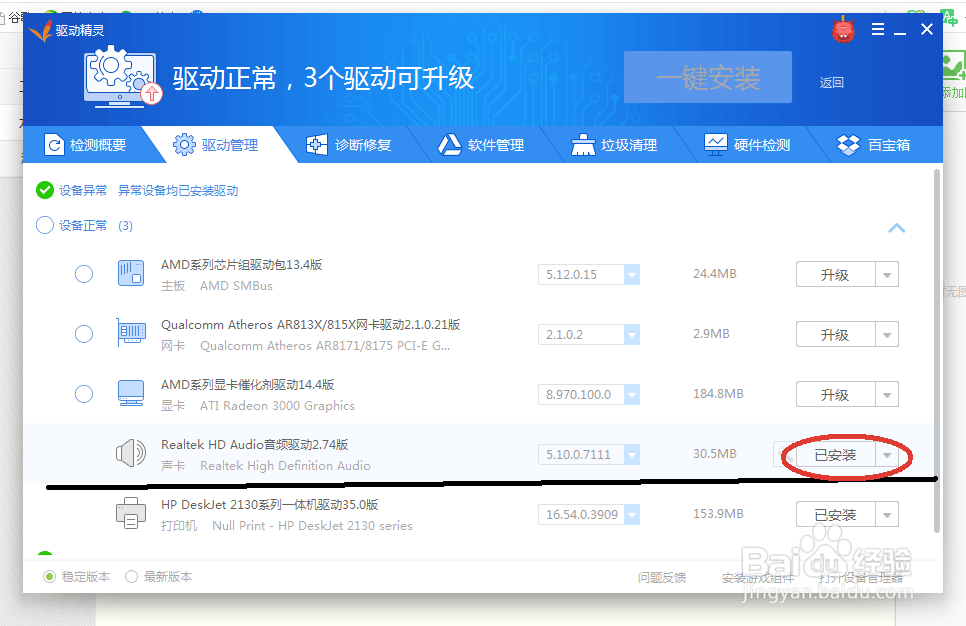Choose the 稳定版本 radio option
Viewport: 966px width, 626px height.
click(x=49, y=577)
